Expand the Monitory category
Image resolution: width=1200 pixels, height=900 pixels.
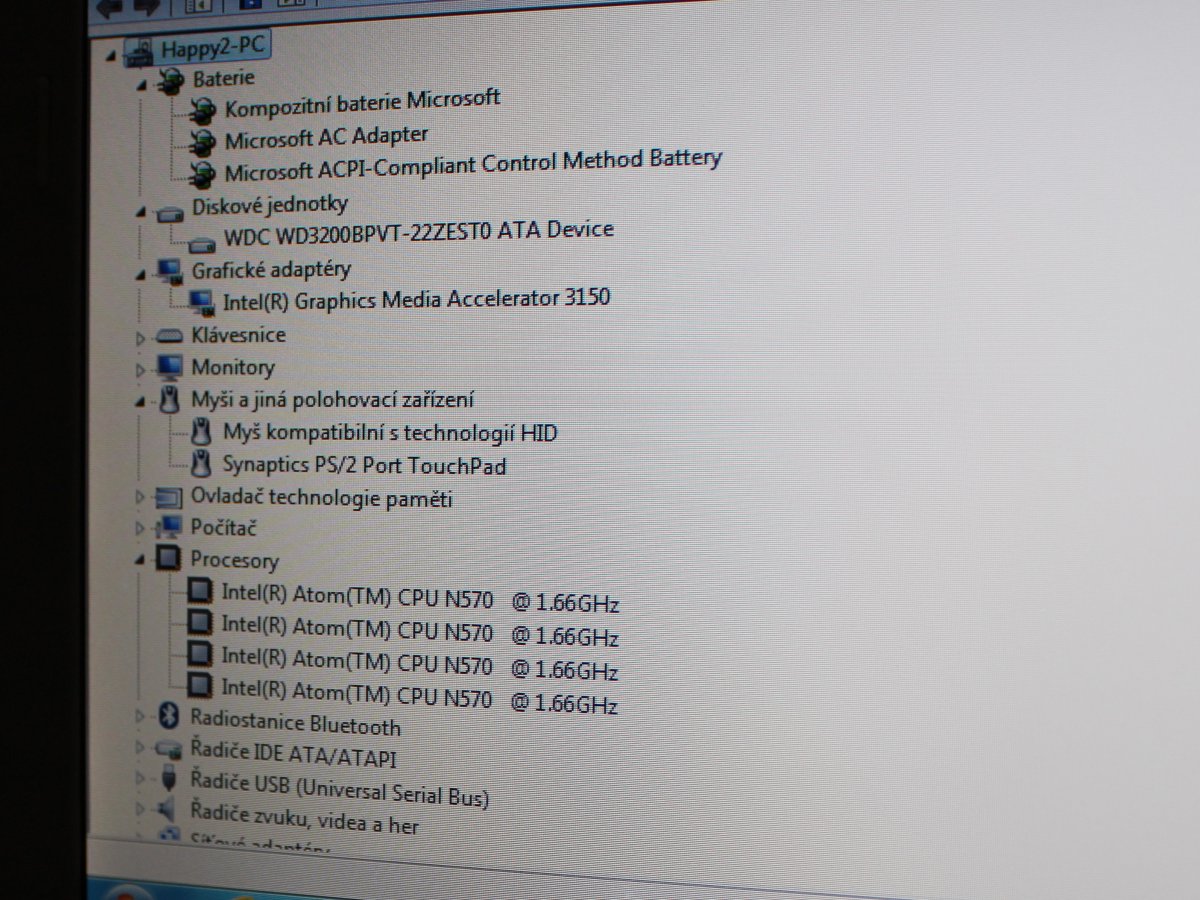click(141, 371)
